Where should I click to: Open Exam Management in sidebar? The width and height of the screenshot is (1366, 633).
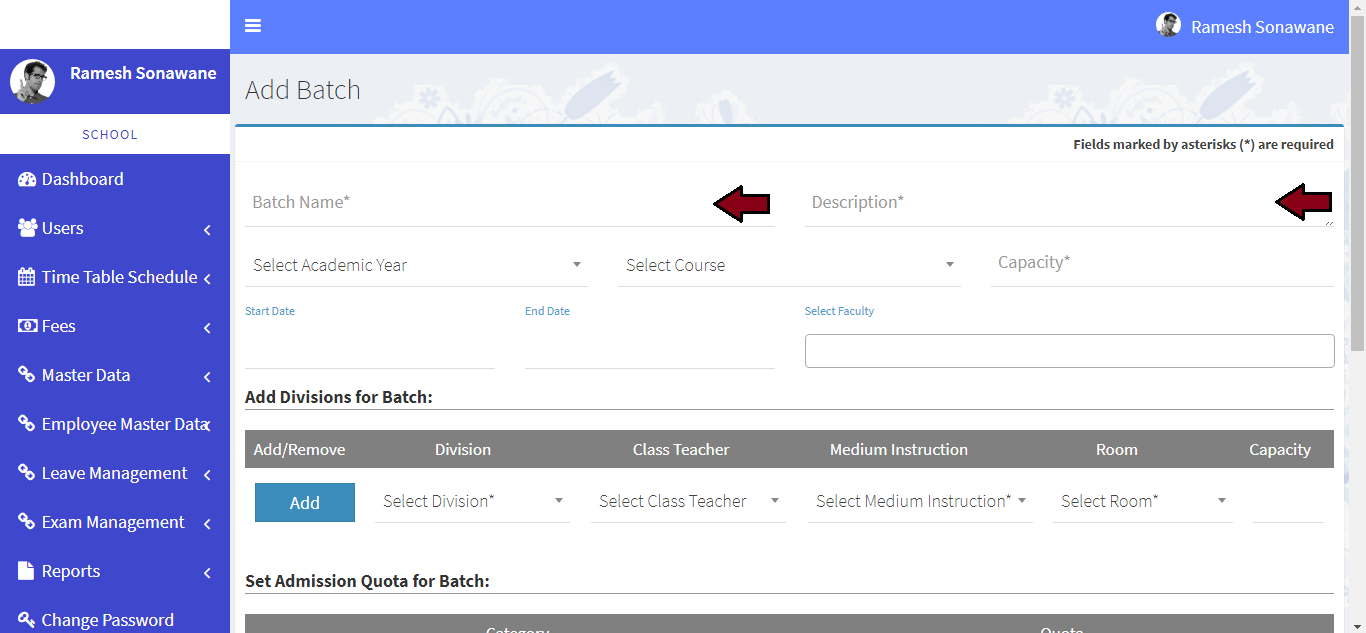pos(113,522)
